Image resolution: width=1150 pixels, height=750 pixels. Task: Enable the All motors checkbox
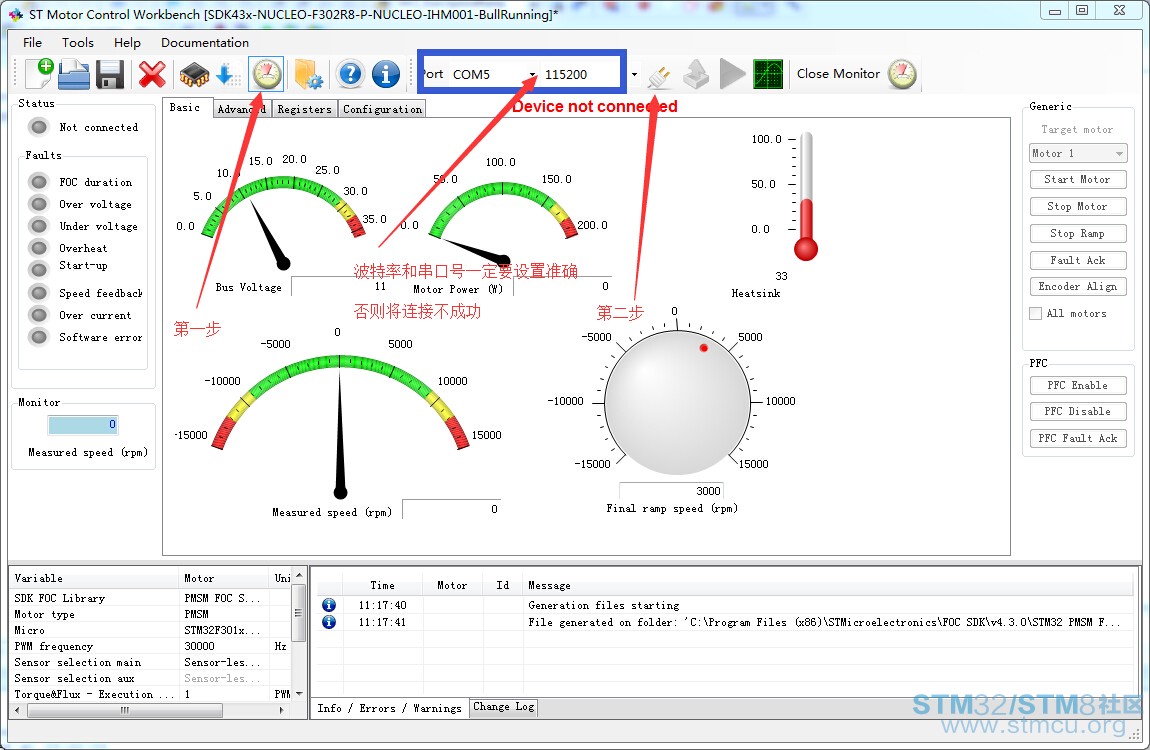(x=1036, y=313)
